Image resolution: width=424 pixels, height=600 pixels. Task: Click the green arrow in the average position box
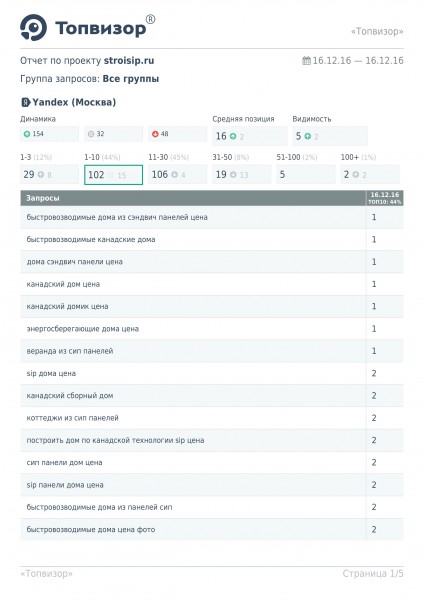pos(233,136)
